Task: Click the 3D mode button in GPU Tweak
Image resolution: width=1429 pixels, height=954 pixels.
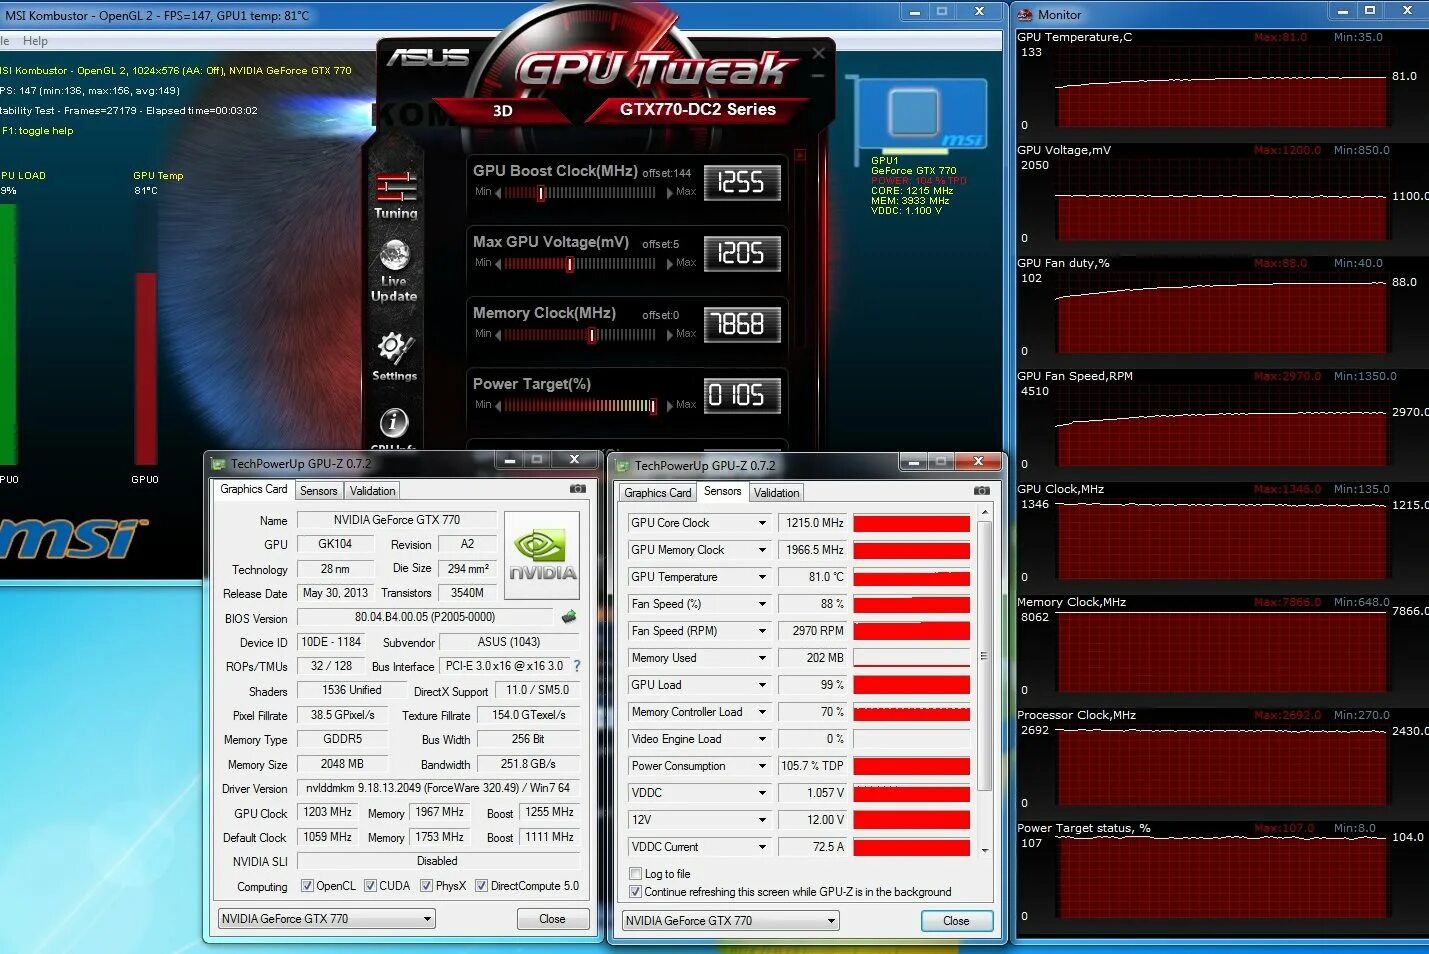Action: (x=503, y=111)
